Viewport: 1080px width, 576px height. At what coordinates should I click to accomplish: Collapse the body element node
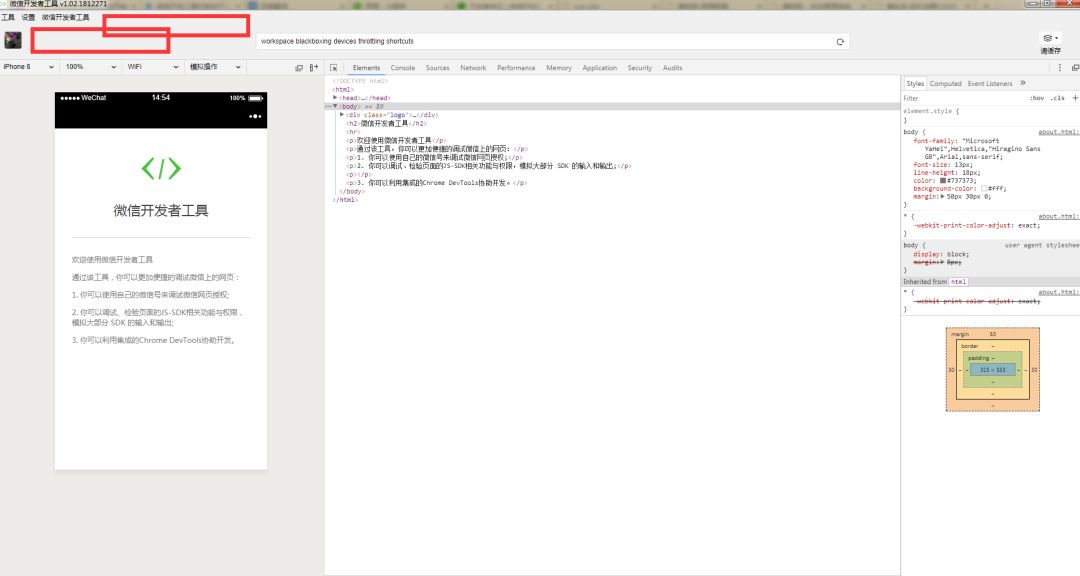pos(335,106)
